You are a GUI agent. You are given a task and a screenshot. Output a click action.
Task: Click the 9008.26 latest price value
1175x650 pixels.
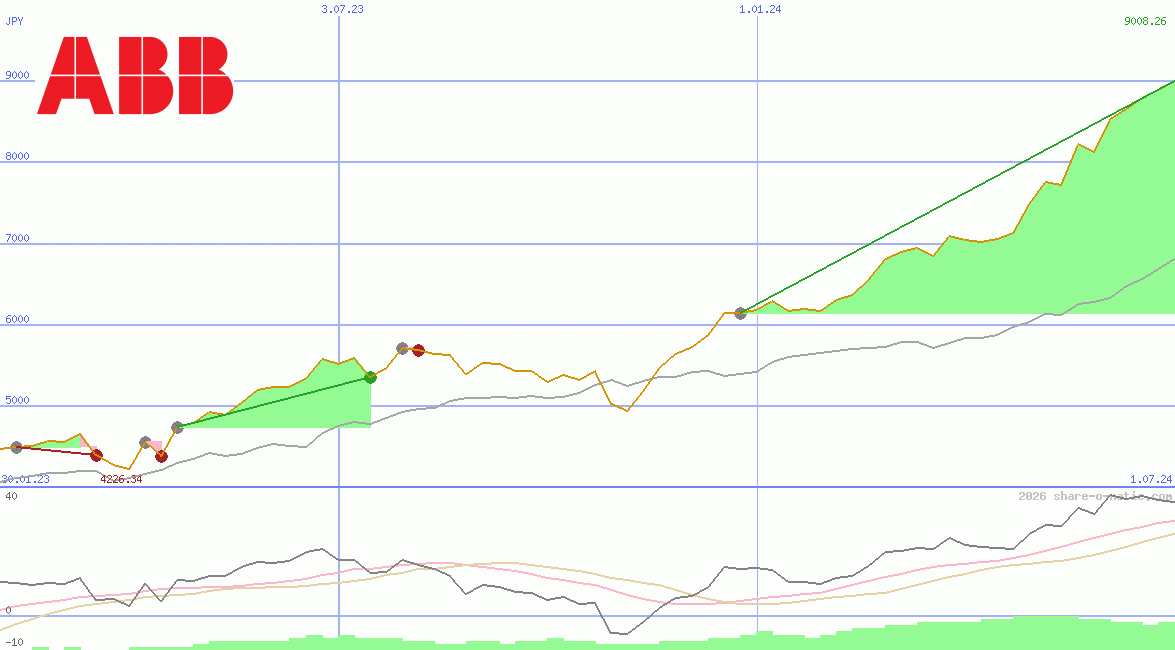coord(1145,21)
